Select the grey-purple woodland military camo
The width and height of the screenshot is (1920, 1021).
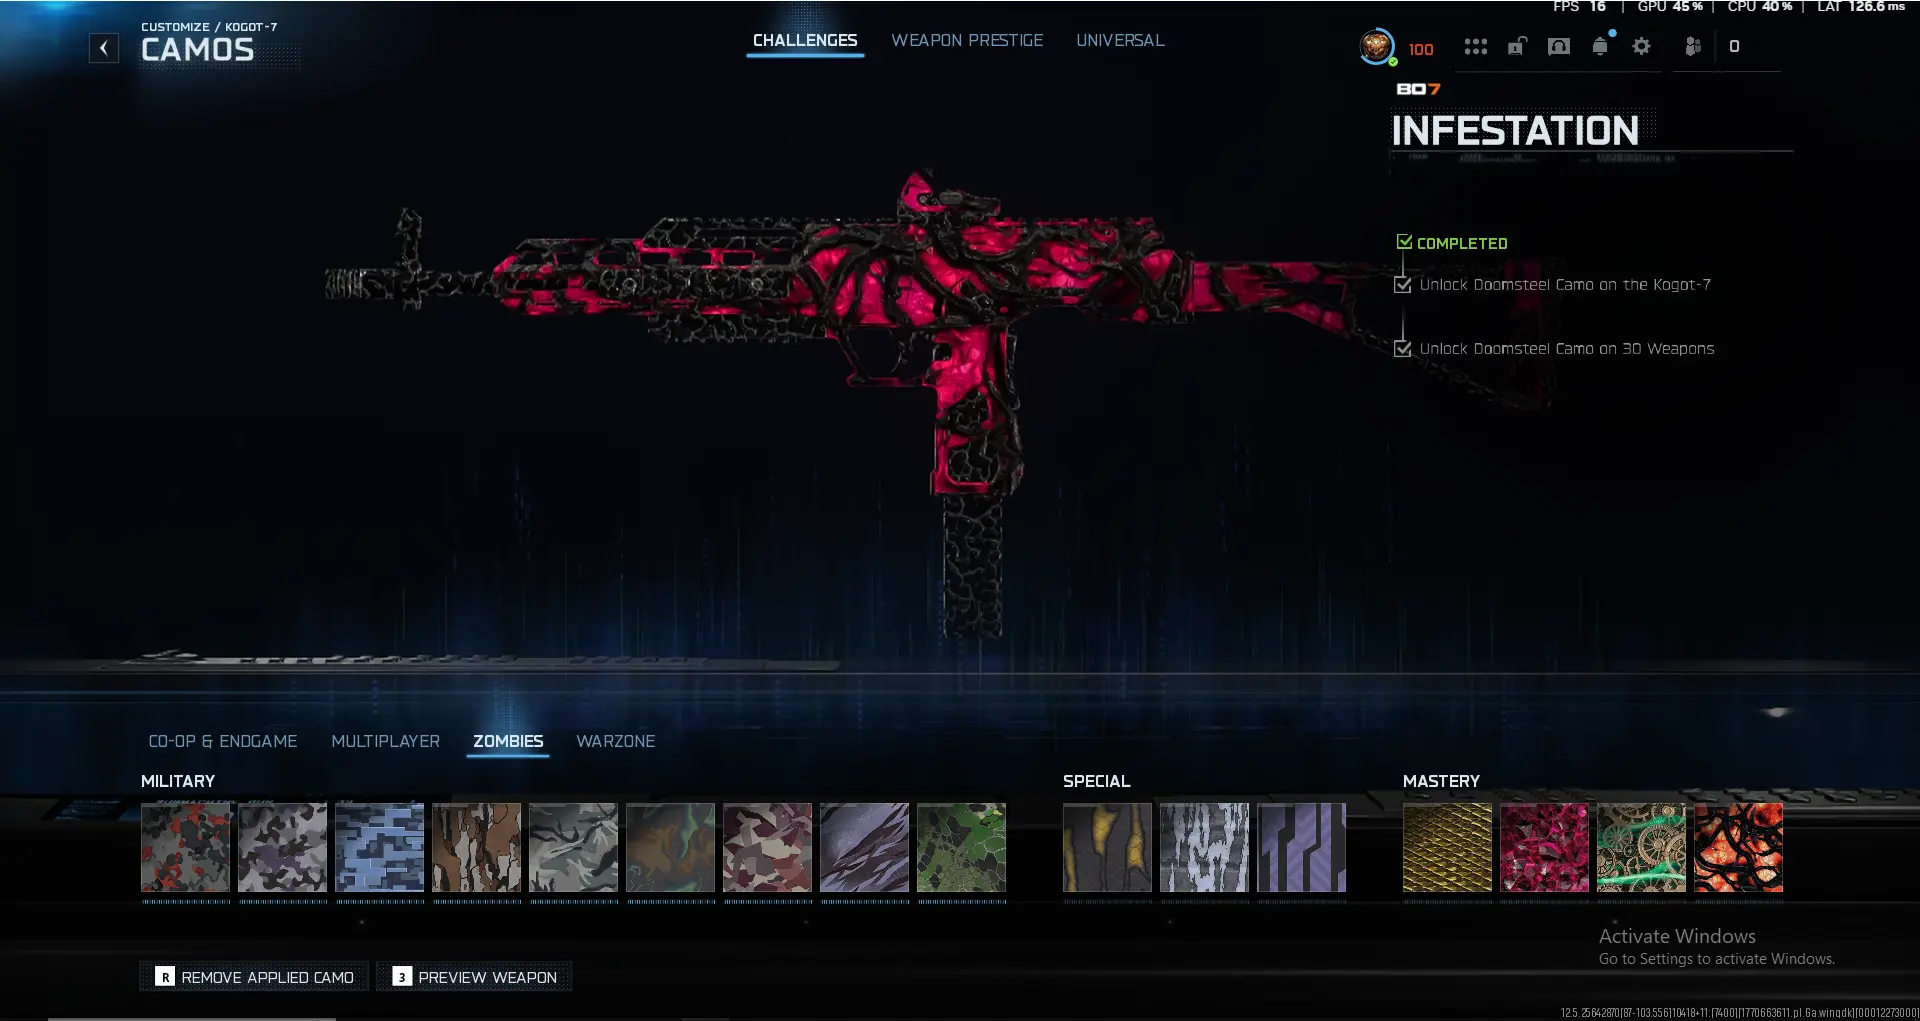click(x=283, y=847)
